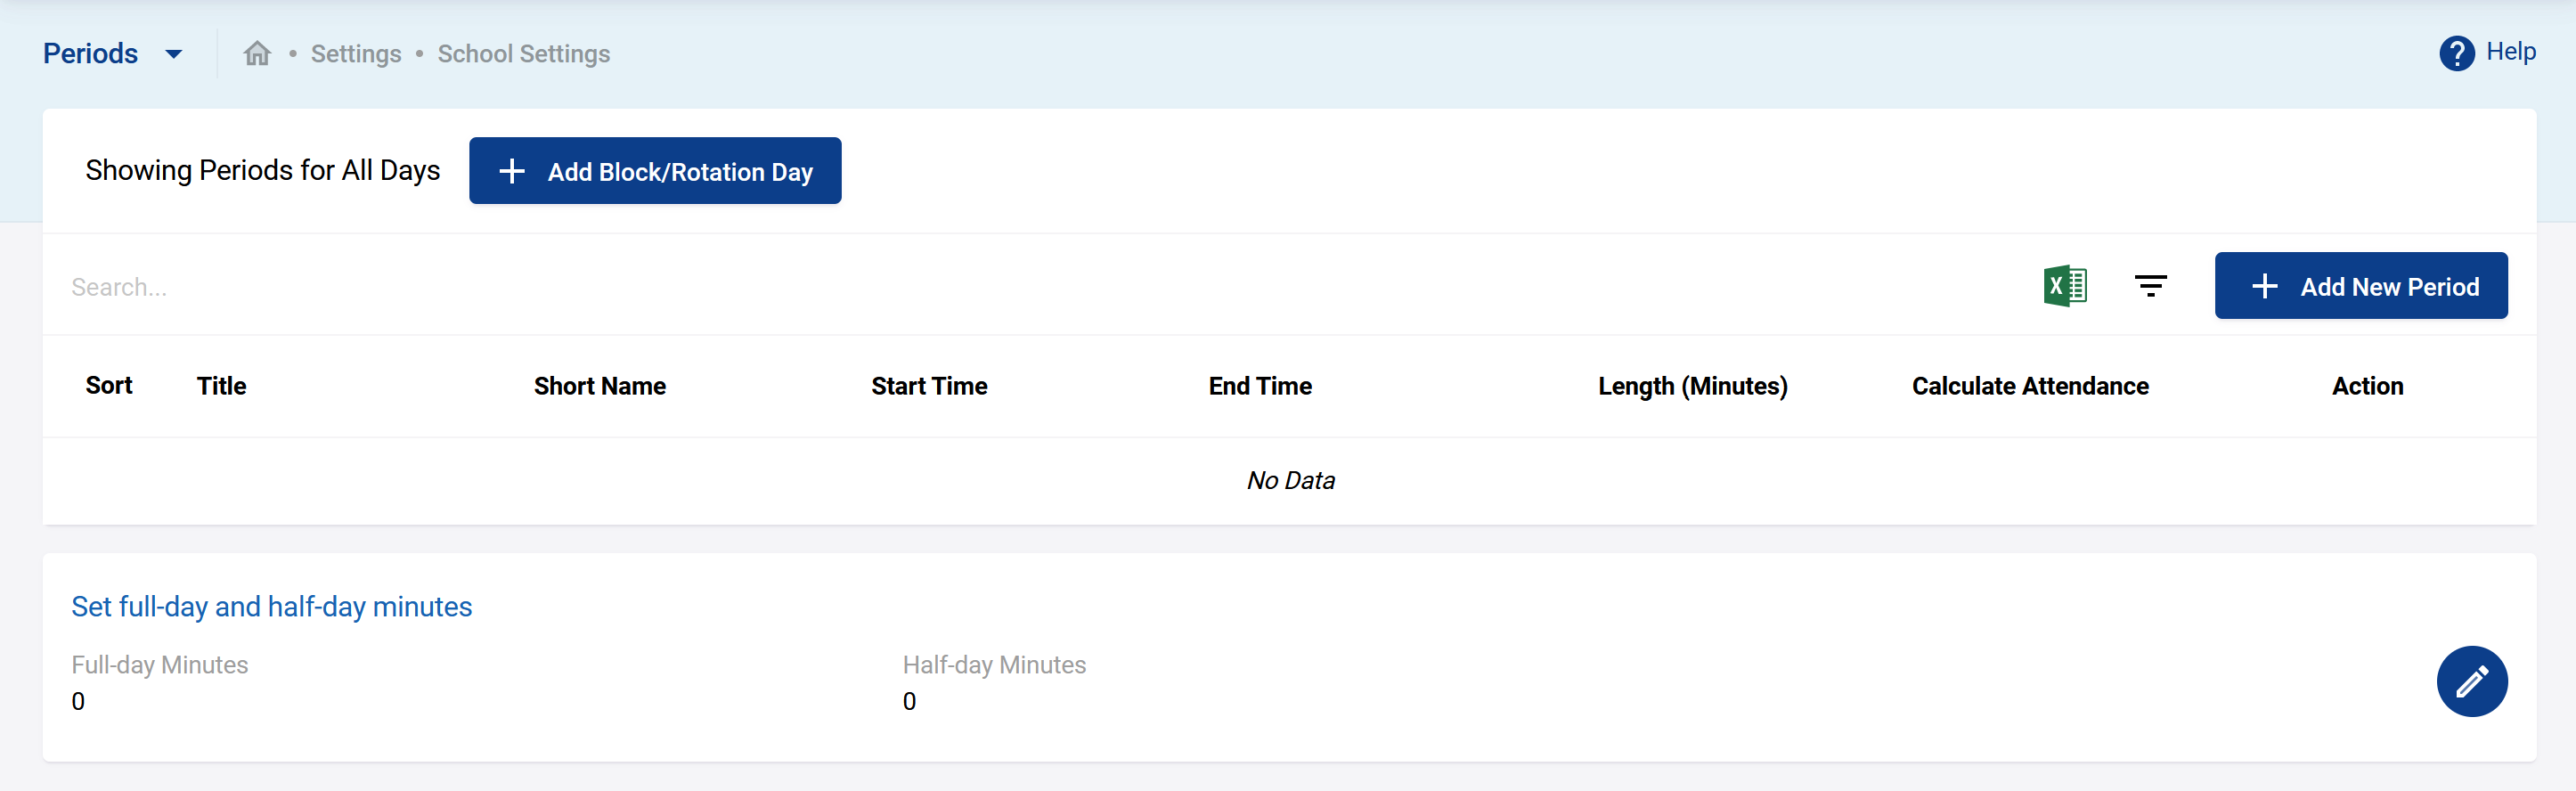Open the Help link

click(x=2510, y=52)
